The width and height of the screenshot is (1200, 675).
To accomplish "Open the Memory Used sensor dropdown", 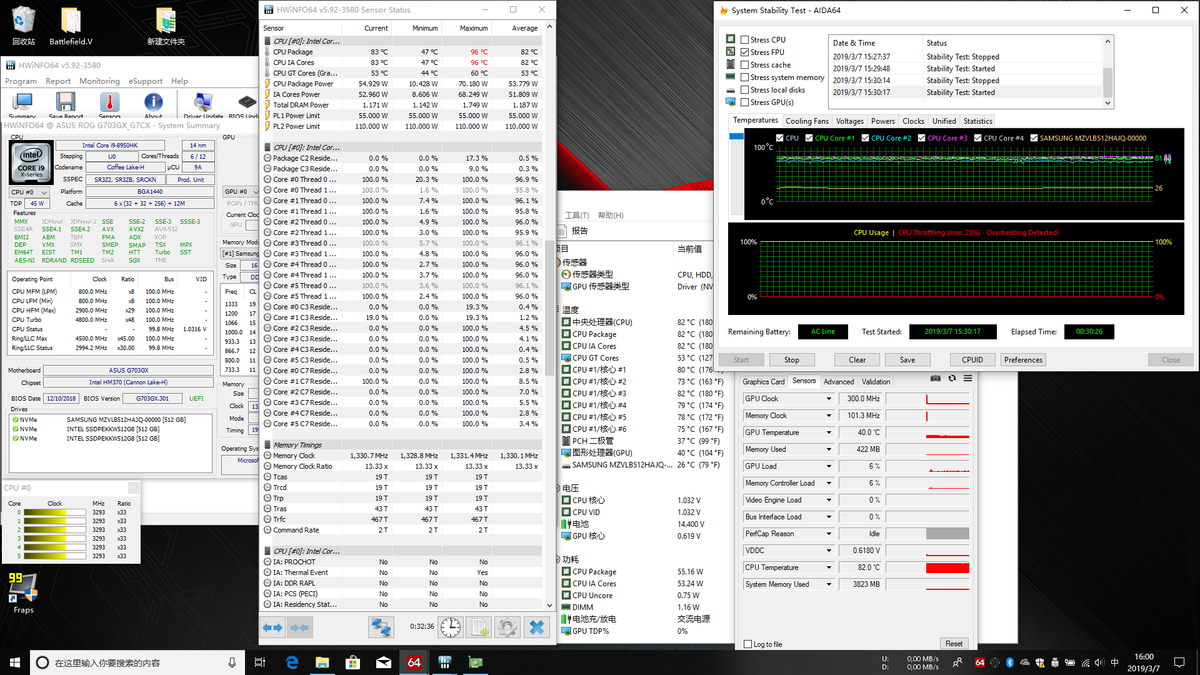I will pos(828,450).
